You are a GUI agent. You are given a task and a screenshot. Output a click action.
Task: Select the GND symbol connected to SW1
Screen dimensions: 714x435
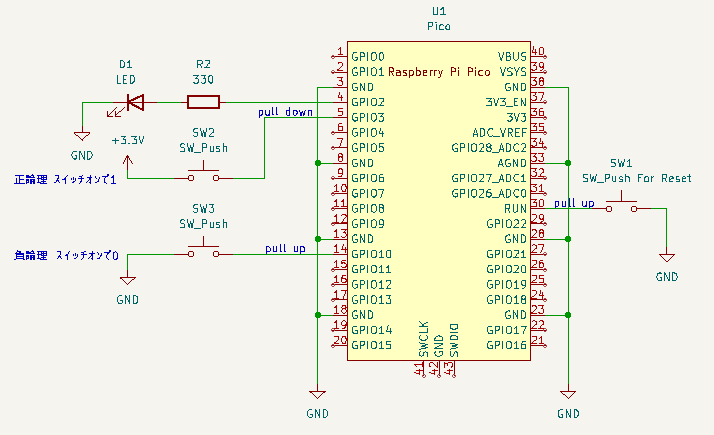coord(667,257)
